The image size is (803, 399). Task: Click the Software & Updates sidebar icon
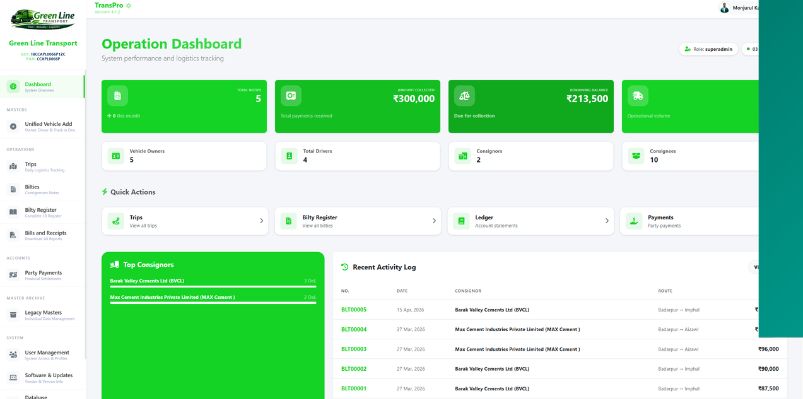(x=13, y=377)
